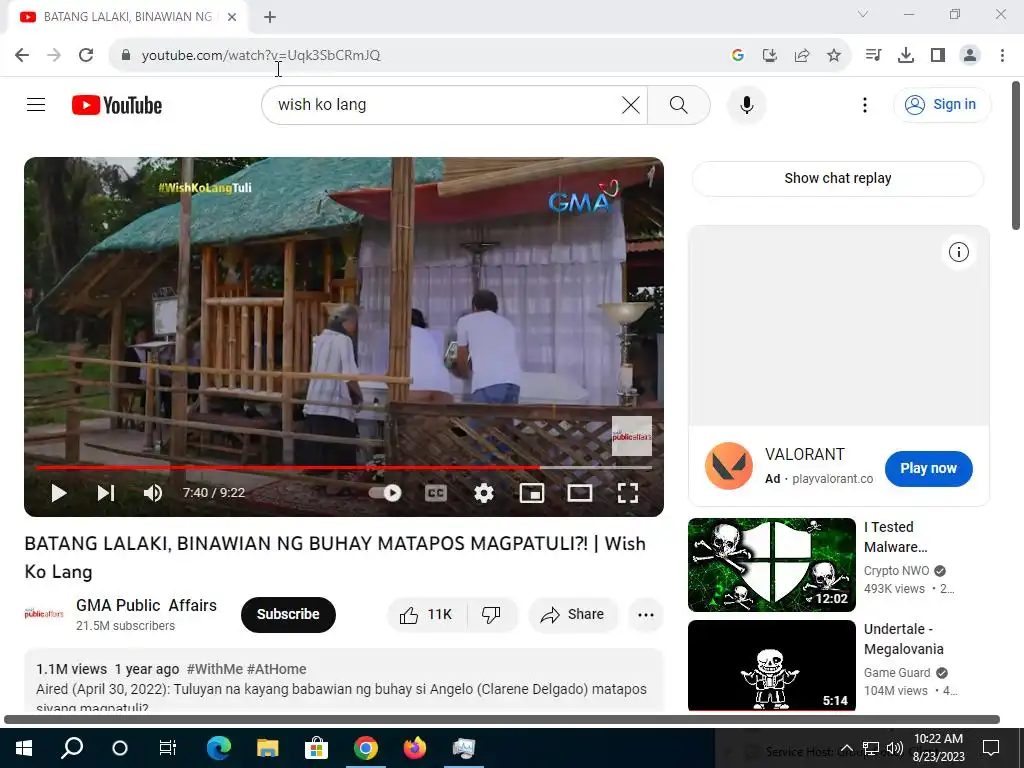
Task: Open player settings gear
Action: (x=483, y=492)
